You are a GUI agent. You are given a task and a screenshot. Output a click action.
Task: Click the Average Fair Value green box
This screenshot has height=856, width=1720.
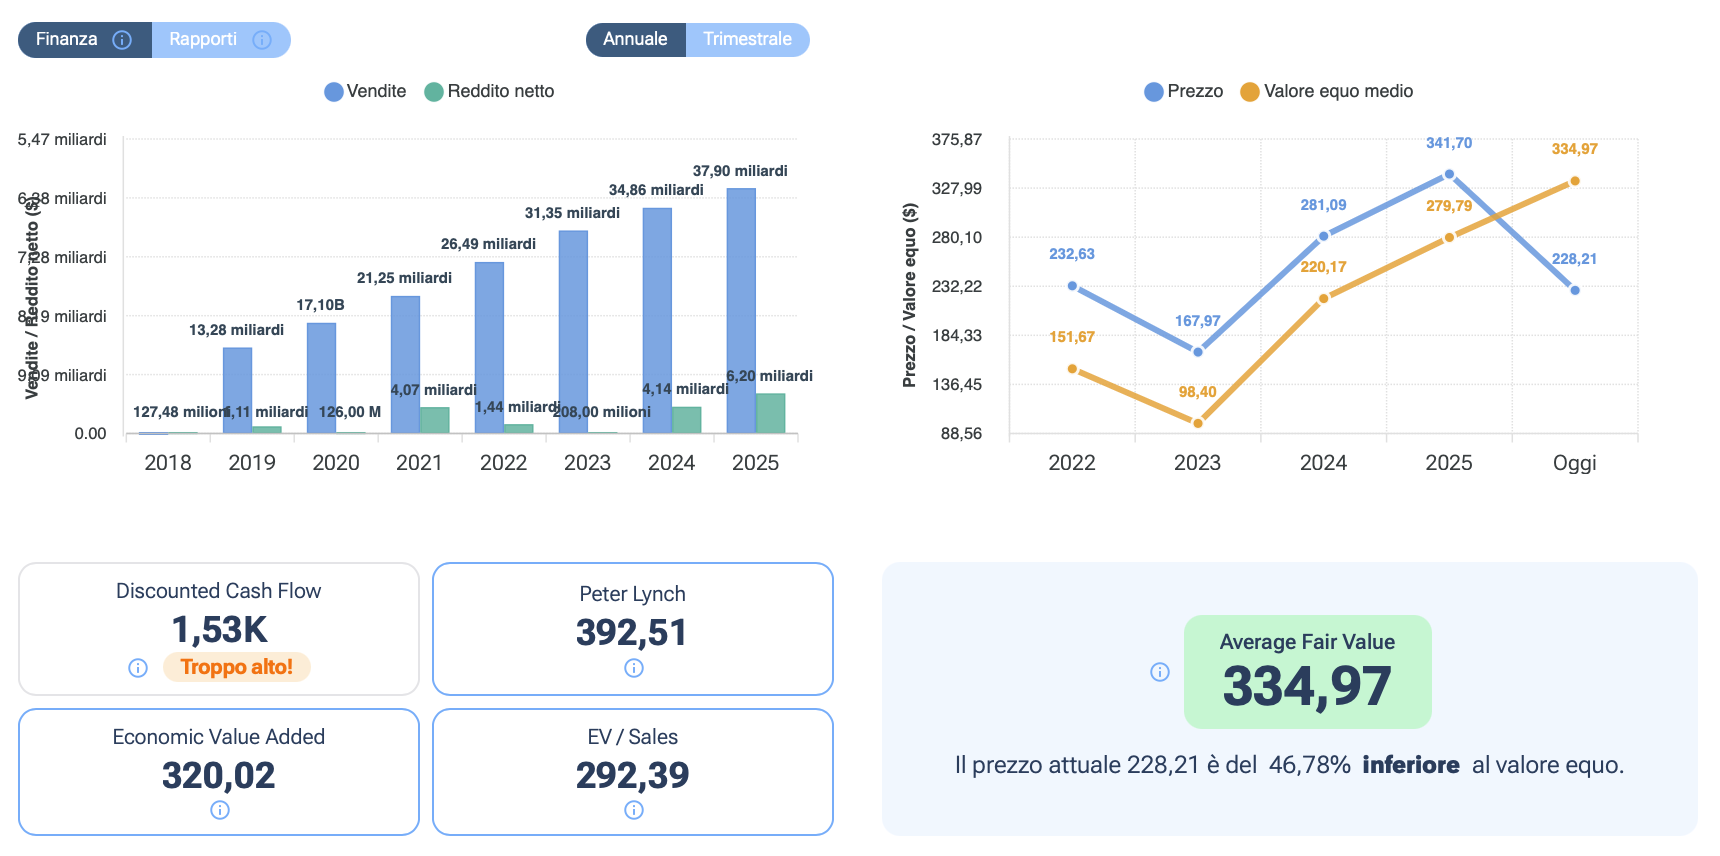[1307, 671]
